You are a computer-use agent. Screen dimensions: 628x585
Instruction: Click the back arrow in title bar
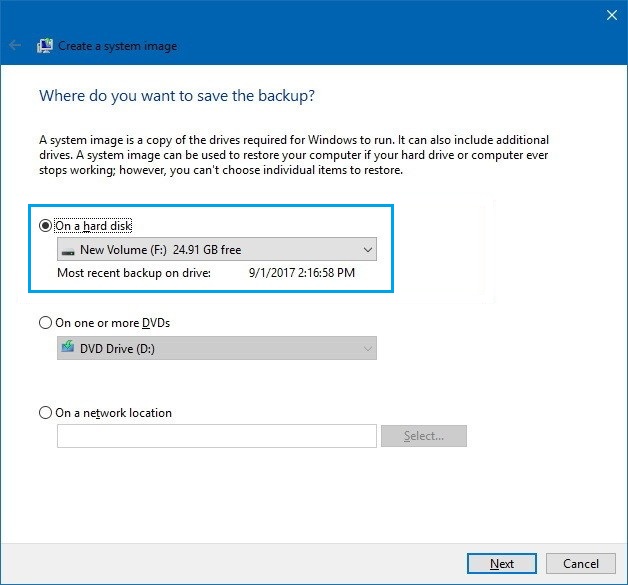tap(15, 45)
